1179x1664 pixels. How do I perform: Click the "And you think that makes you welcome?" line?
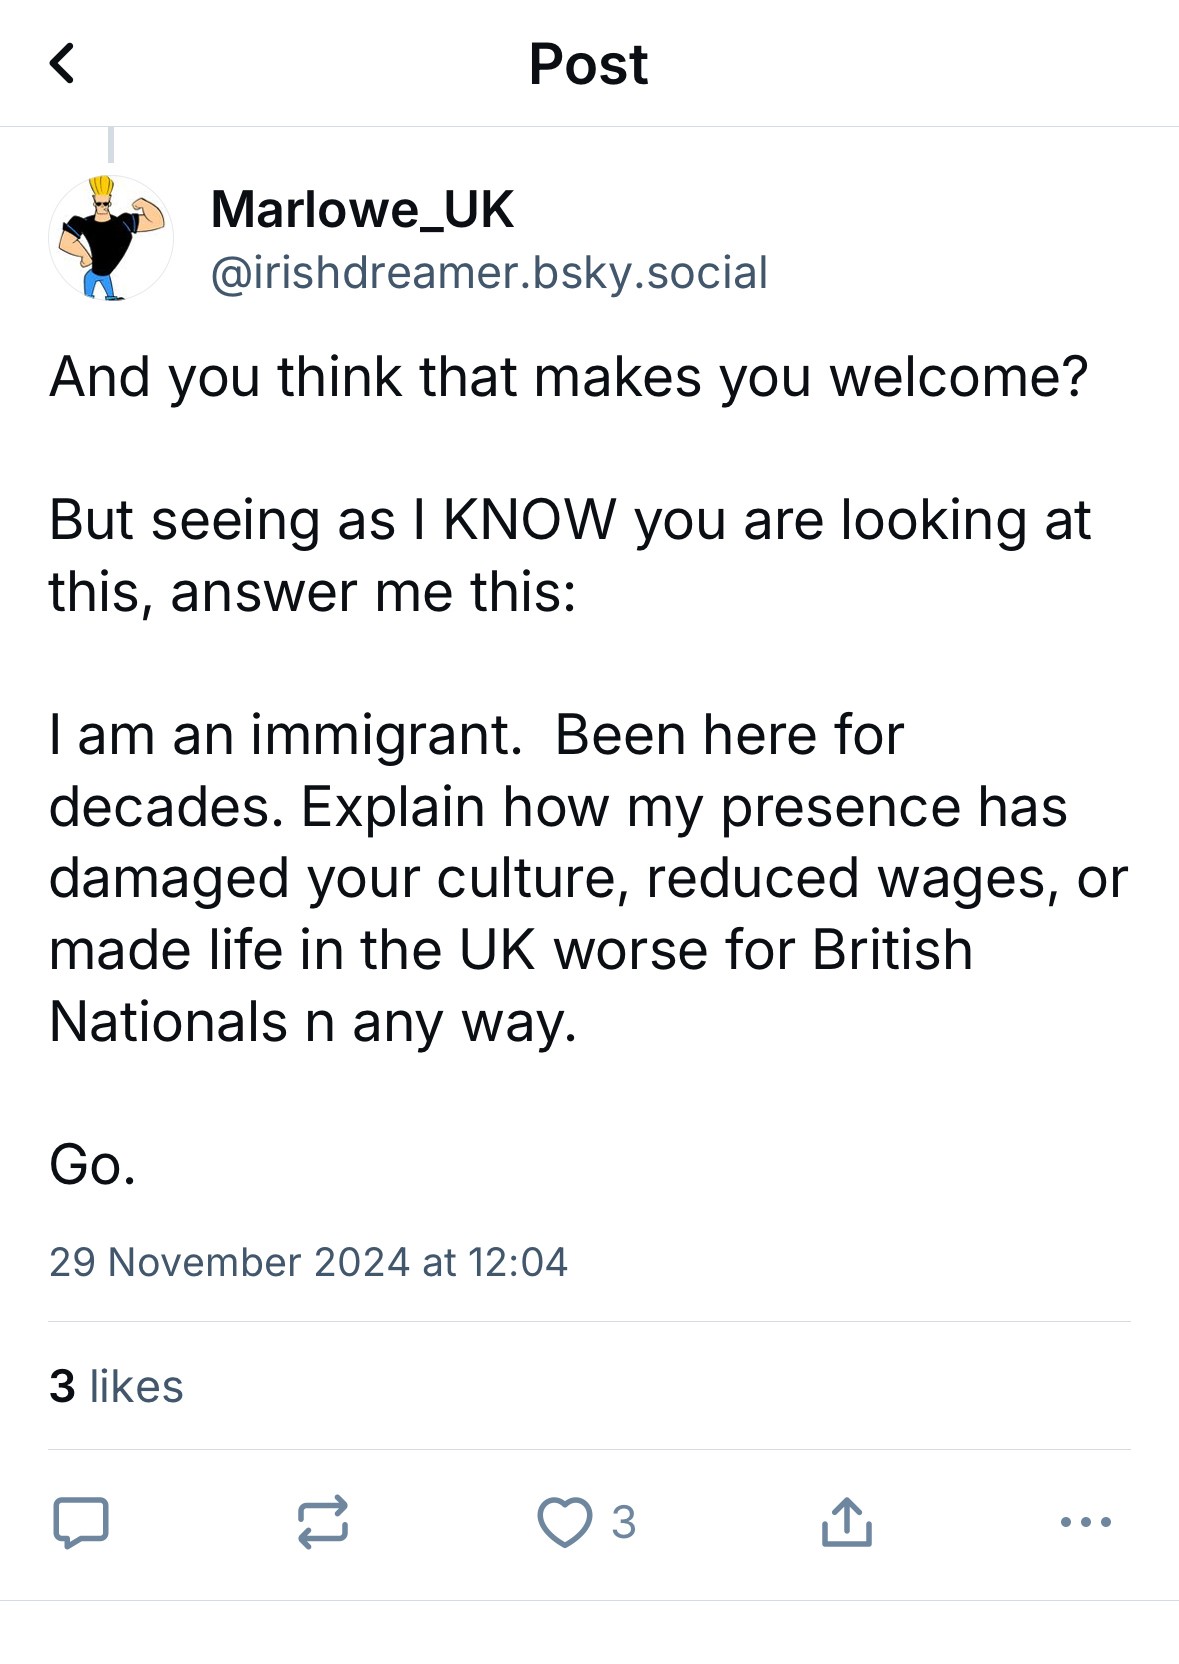click(568, 377)
